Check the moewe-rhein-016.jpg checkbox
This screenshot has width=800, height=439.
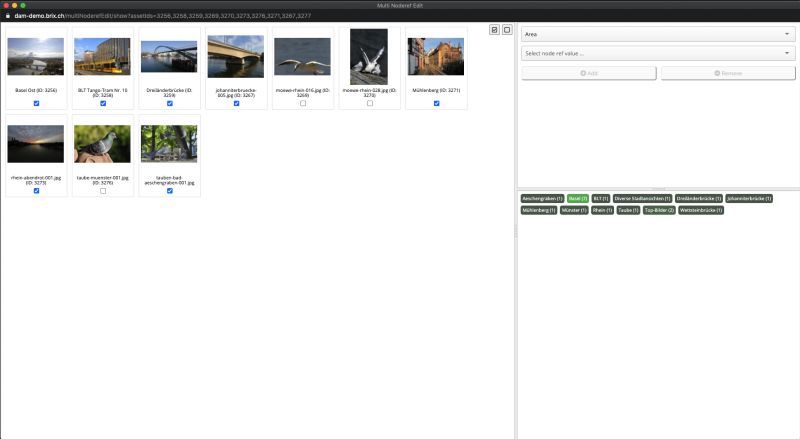coord(303,103)
